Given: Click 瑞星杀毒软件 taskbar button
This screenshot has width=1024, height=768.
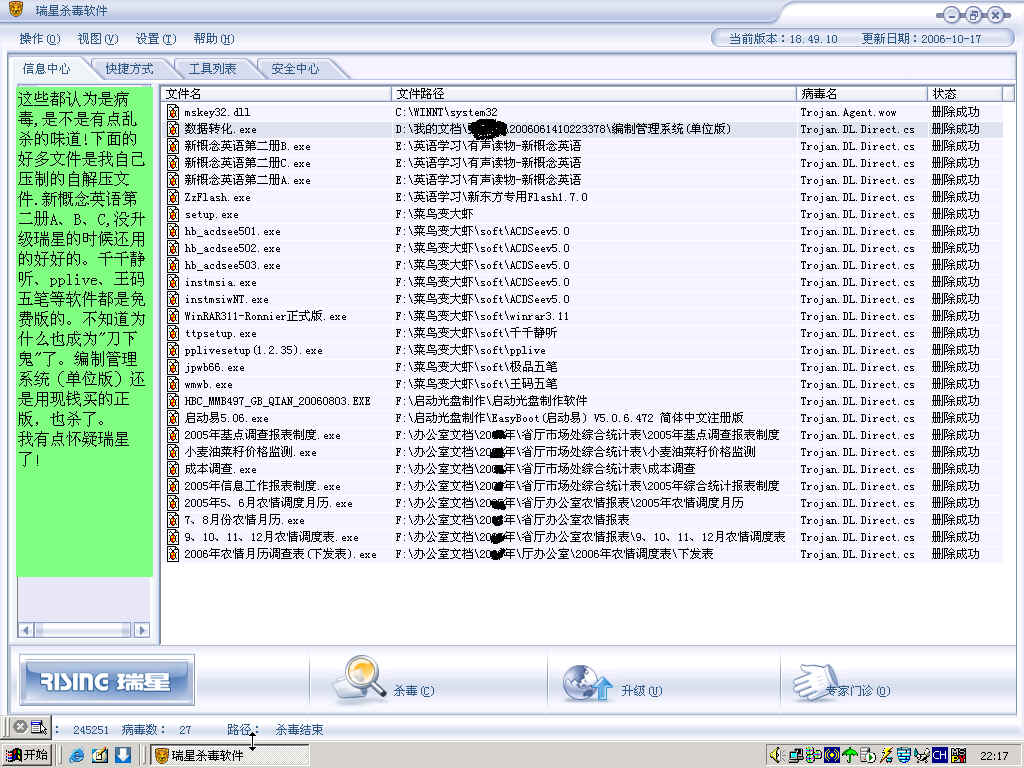Looking at the screenshot, I should (230, 756).
